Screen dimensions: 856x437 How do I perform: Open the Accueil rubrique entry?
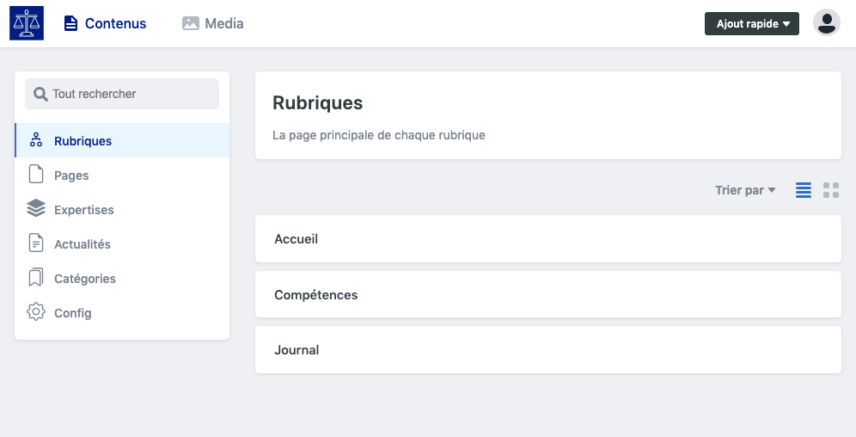[x=548, y=239]
